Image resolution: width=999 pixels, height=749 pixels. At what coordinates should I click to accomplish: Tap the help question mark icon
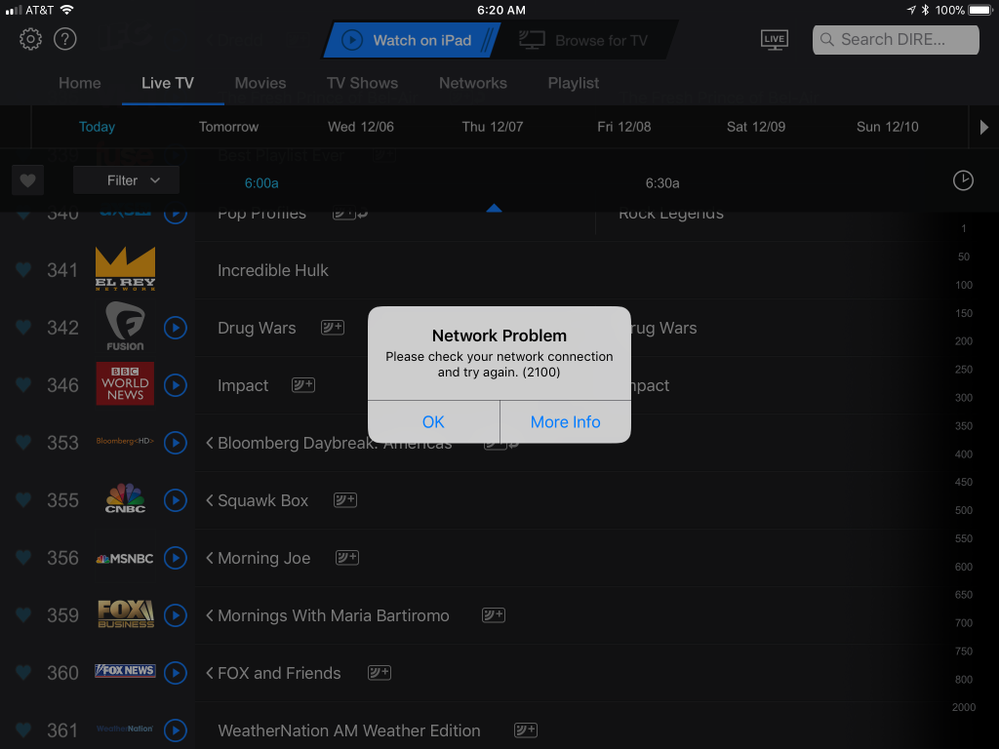pos(65,40)
